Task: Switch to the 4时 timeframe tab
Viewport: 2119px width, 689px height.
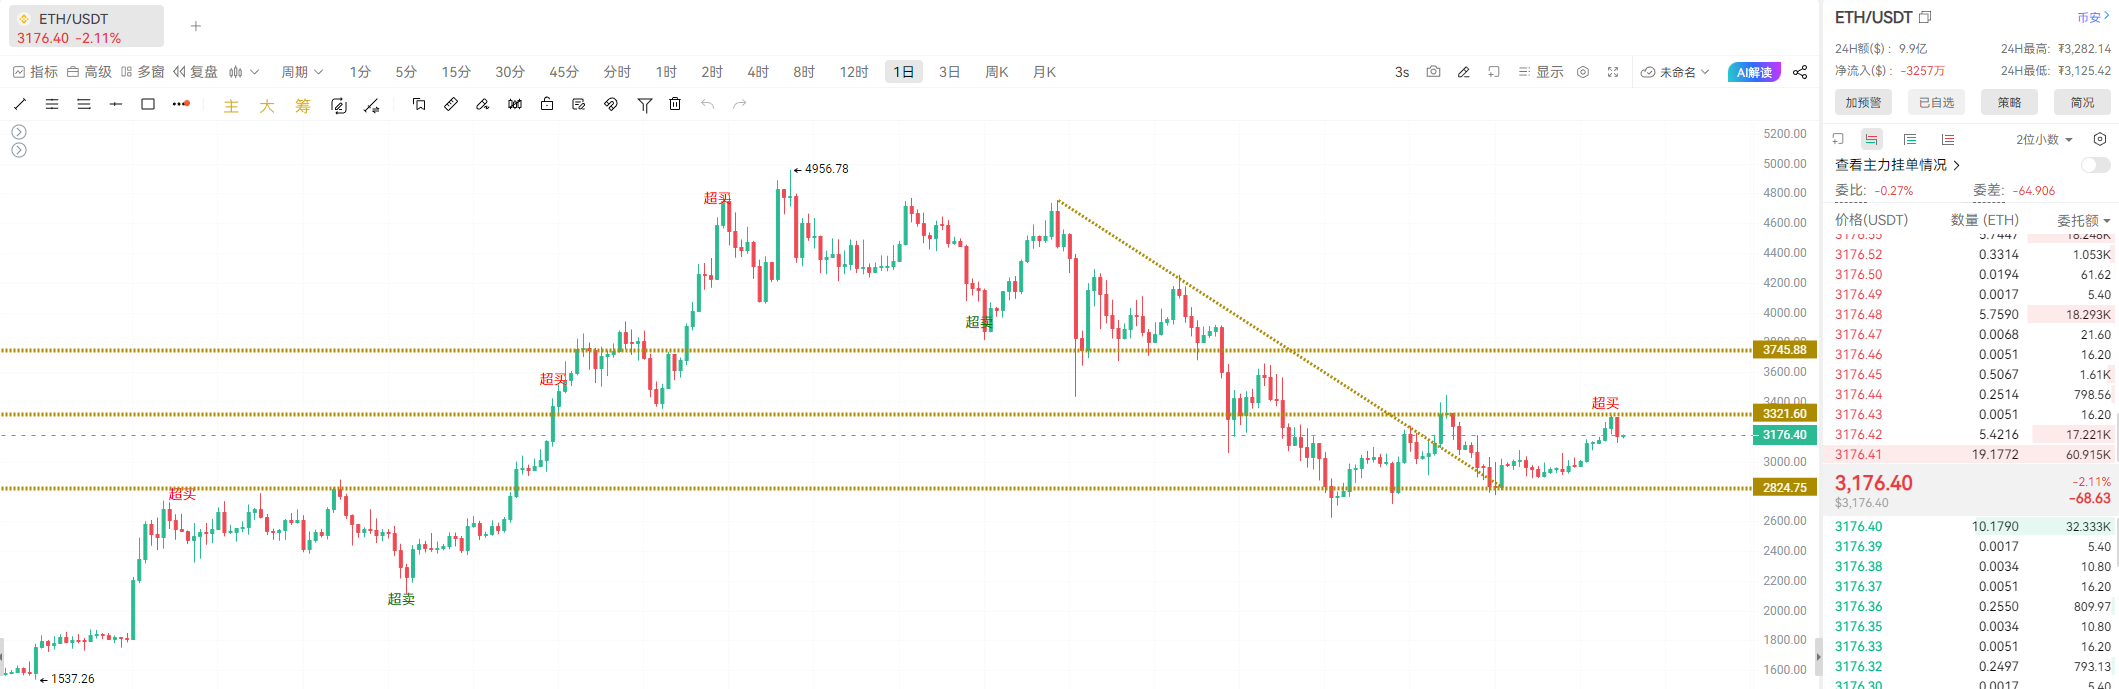Action: [758, 72]
